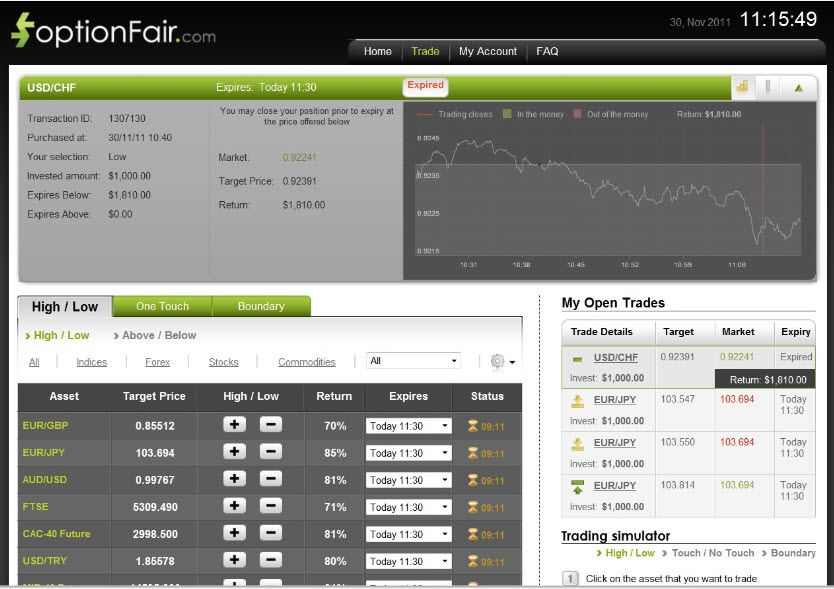The width and height of the screenshot is (834, 589).
Task: Open the All asset filter dropdown
Action: [x=413, y=361]
